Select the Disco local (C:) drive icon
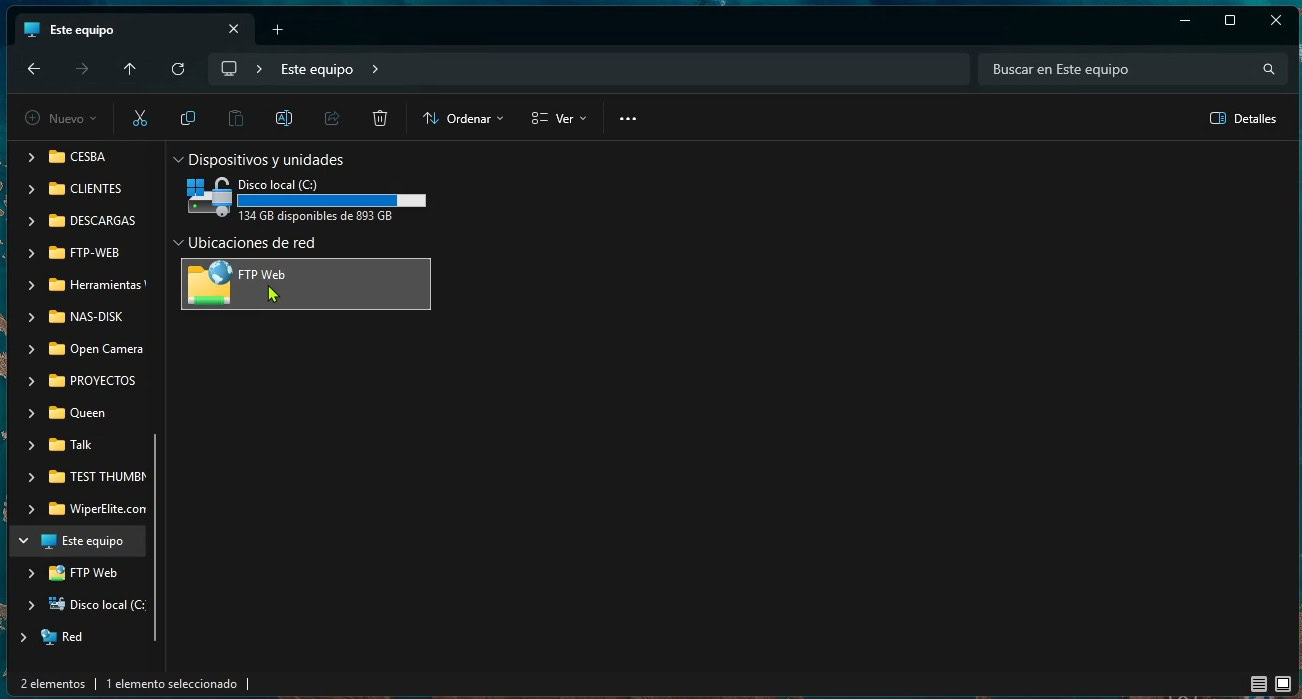 point(210,197)
